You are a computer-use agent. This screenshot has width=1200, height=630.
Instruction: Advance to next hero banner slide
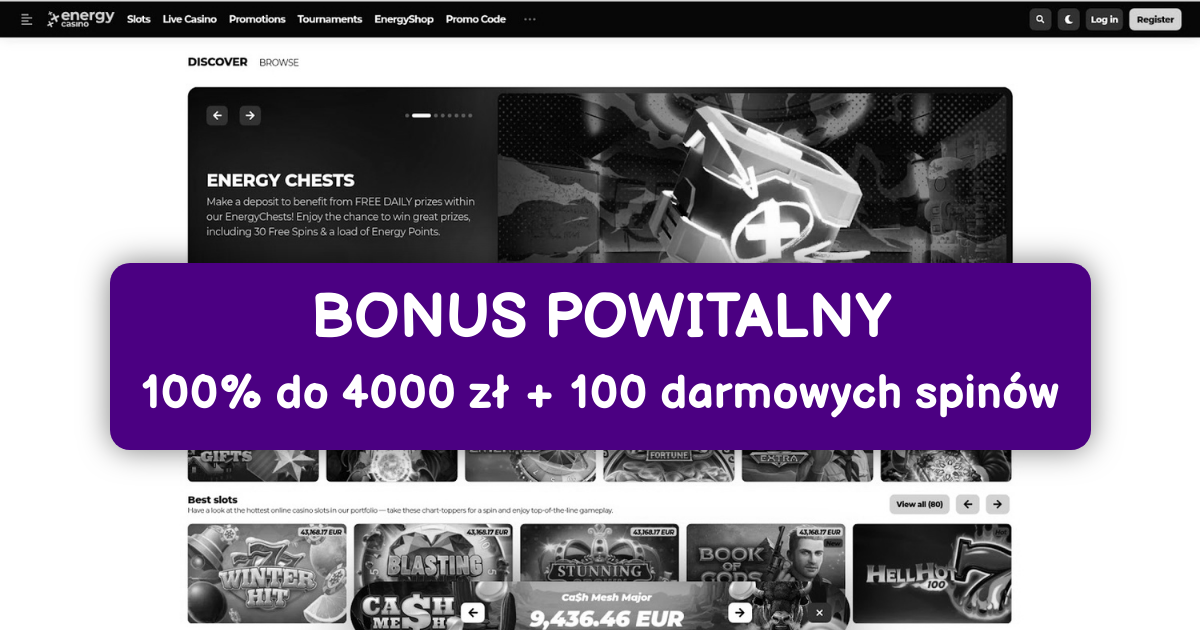pos(250,115)
